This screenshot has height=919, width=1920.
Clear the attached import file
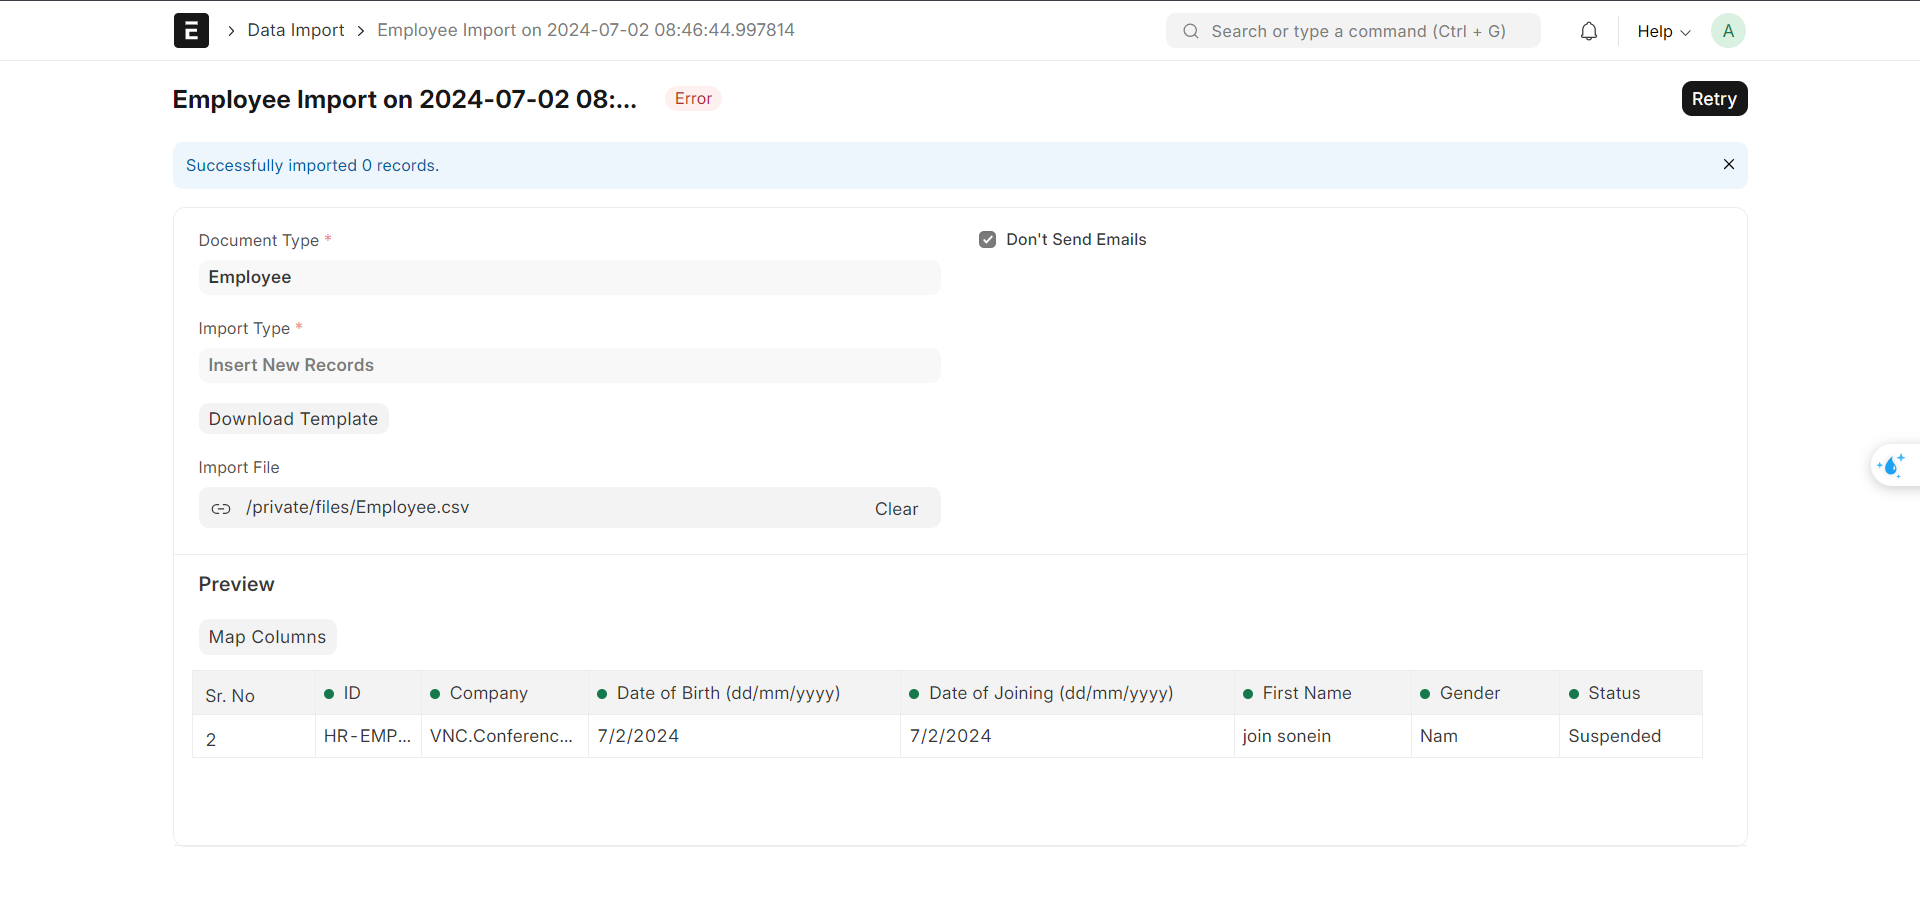[x=896, y=509]
